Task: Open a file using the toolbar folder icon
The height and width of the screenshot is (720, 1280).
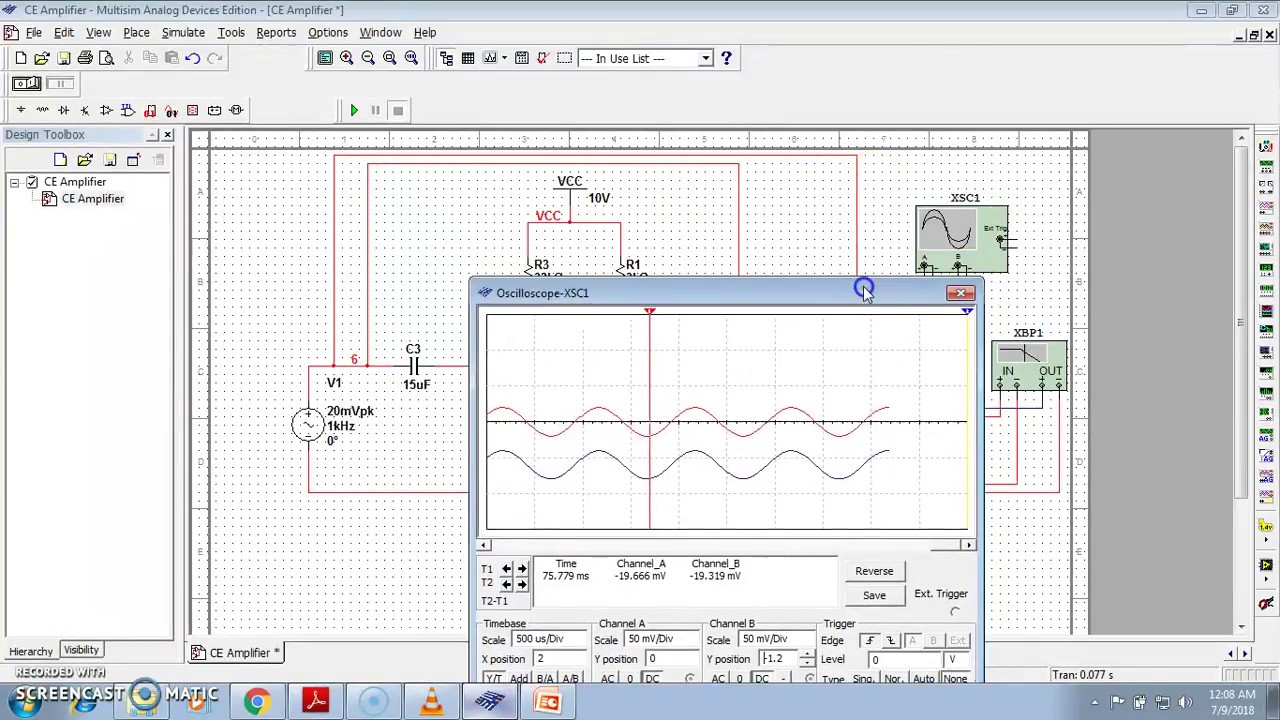Action: coord(42,58)
